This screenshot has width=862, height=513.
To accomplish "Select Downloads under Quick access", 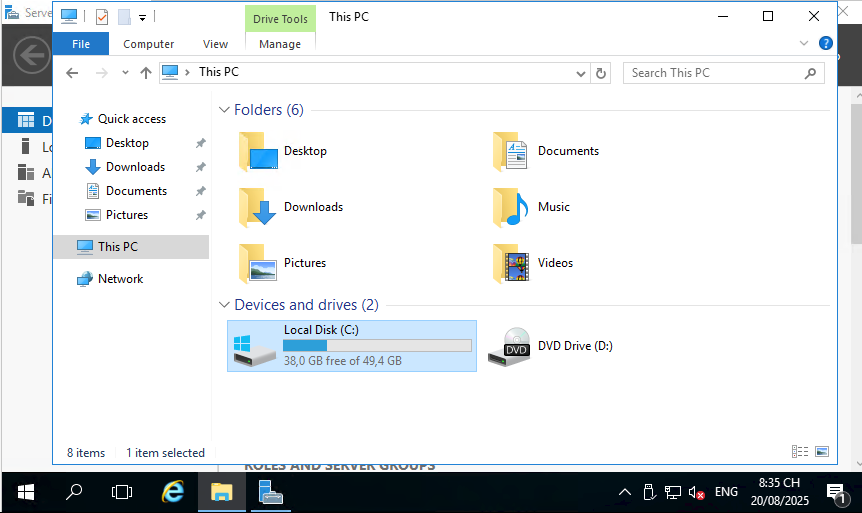I will coord(135,167).
